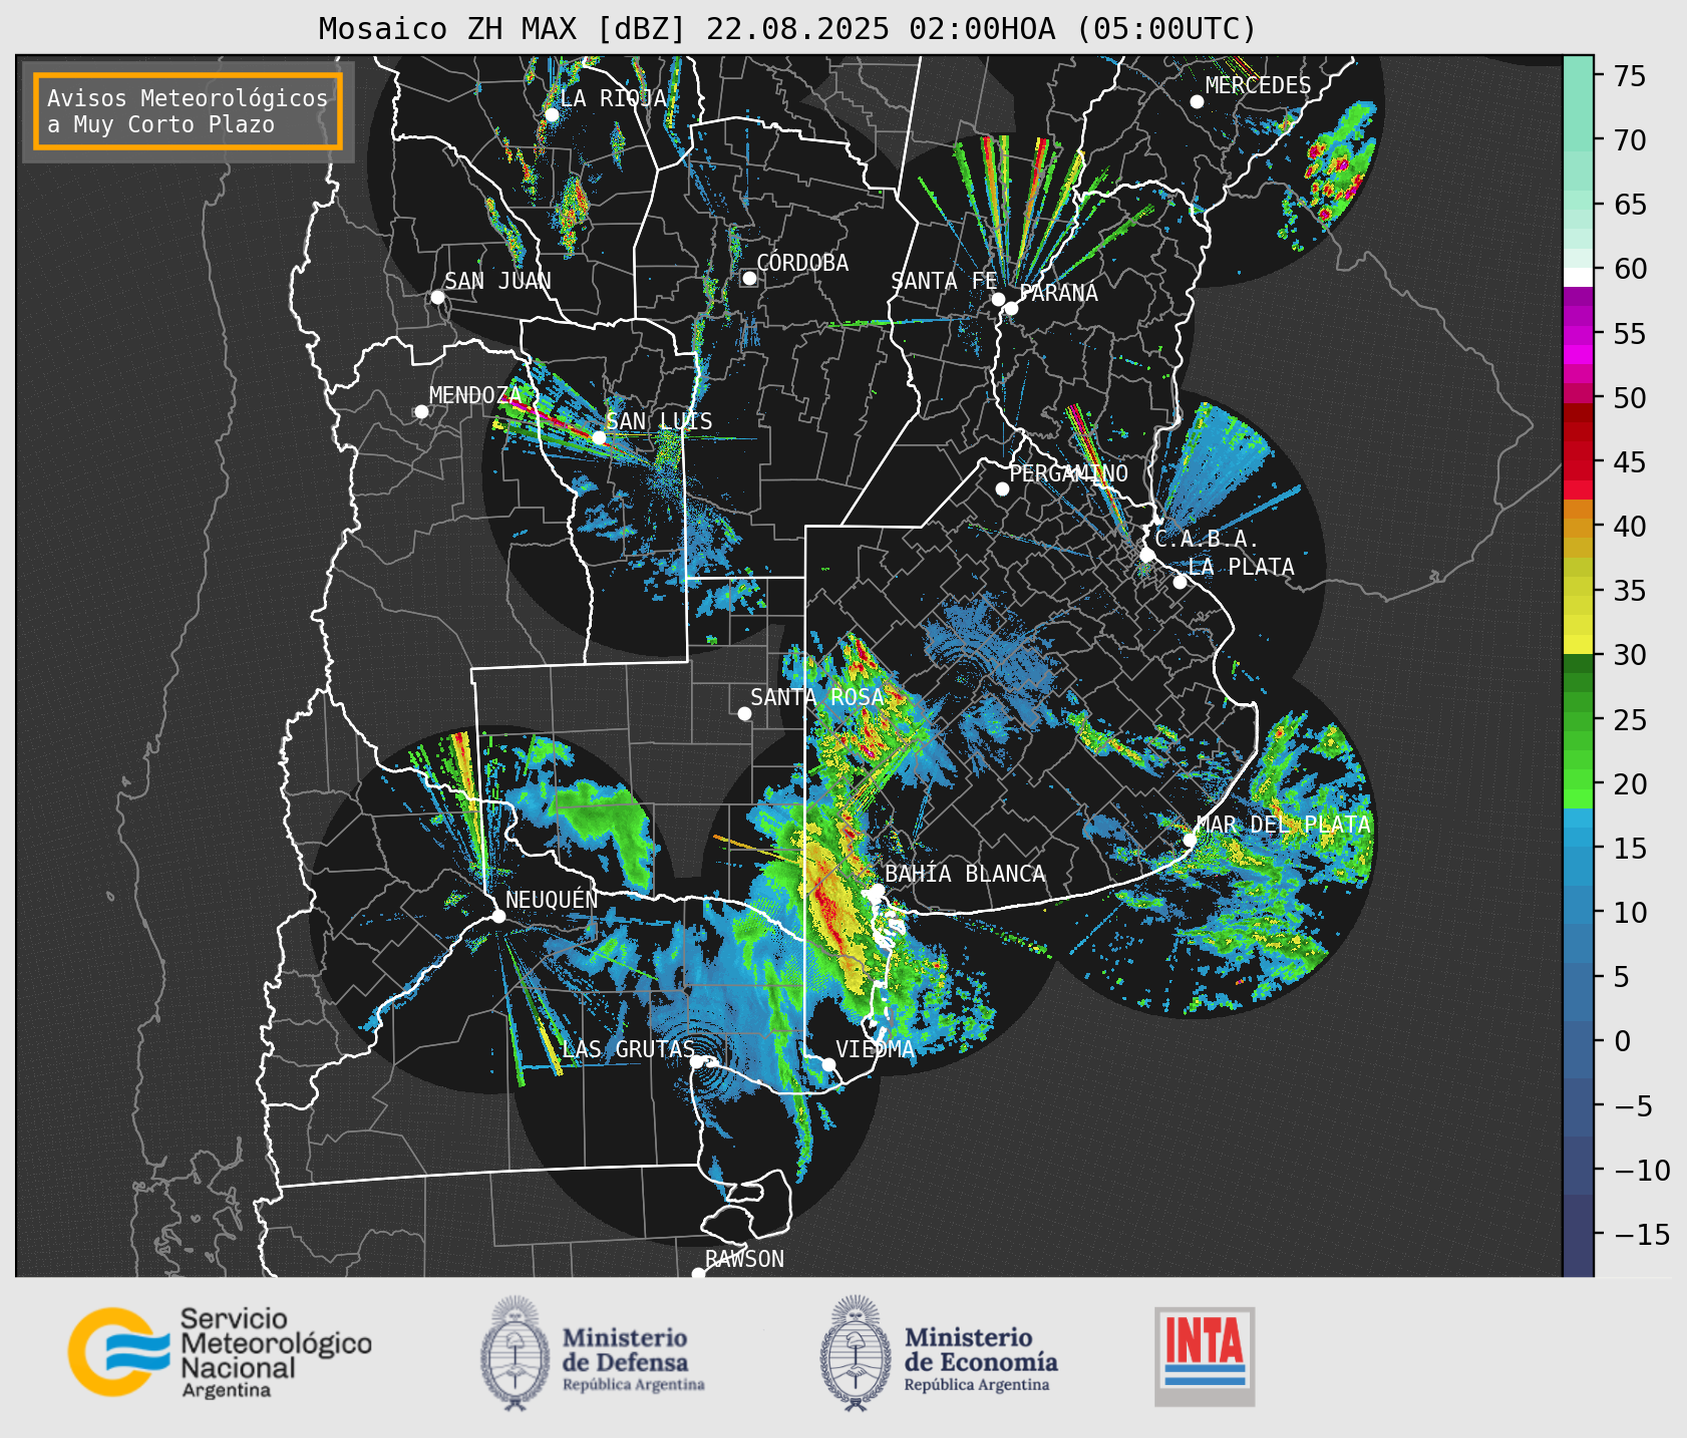Click the Ministerio de Defensa emblem
The image size is (1687, 1438).
point(515,1353)
